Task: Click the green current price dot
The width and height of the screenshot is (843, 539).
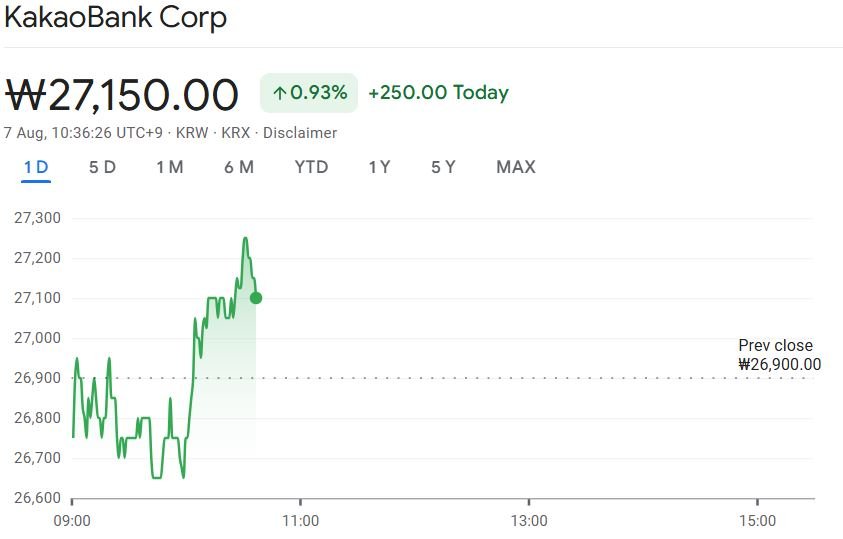Action: click(256, 298)
